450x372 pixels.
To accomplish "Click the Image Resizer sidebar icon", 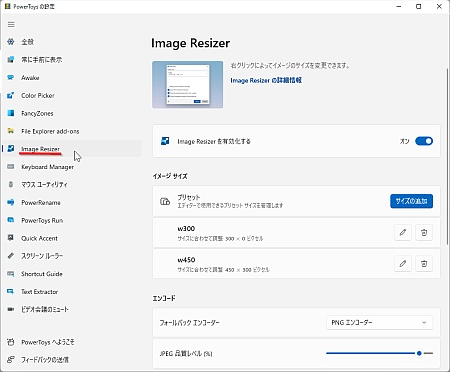I will (11, 149).
